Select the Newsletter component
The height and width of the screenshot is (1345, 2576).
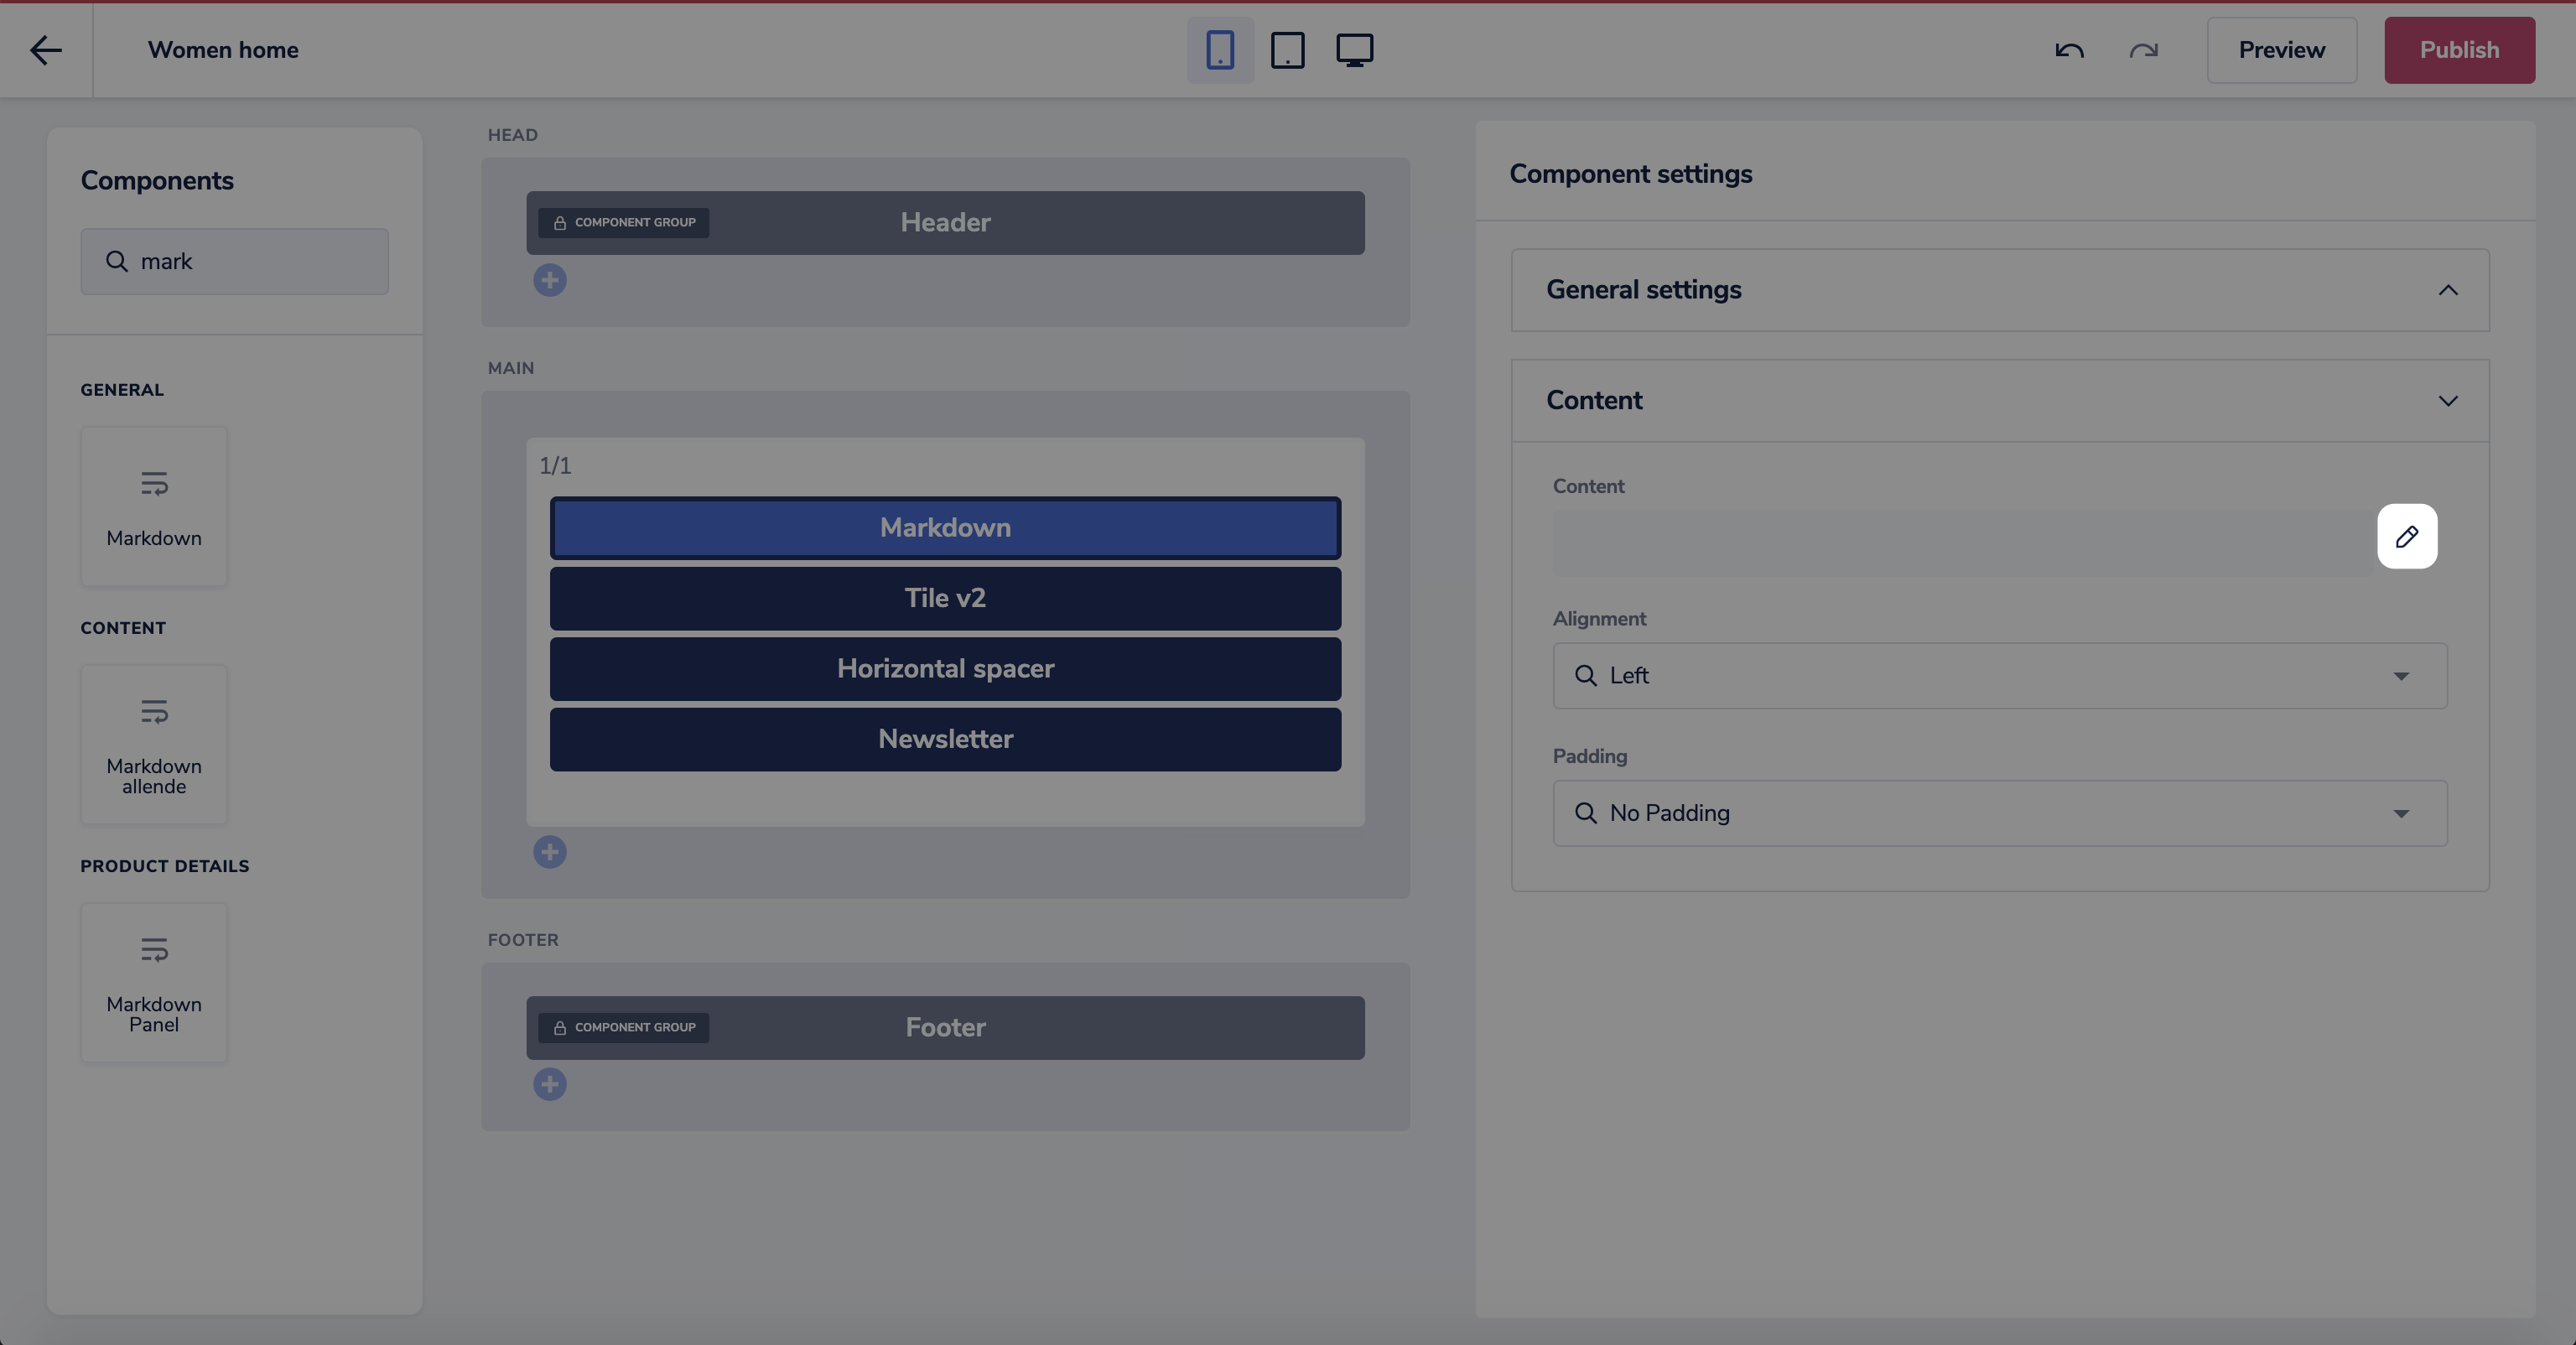point(945,739)
